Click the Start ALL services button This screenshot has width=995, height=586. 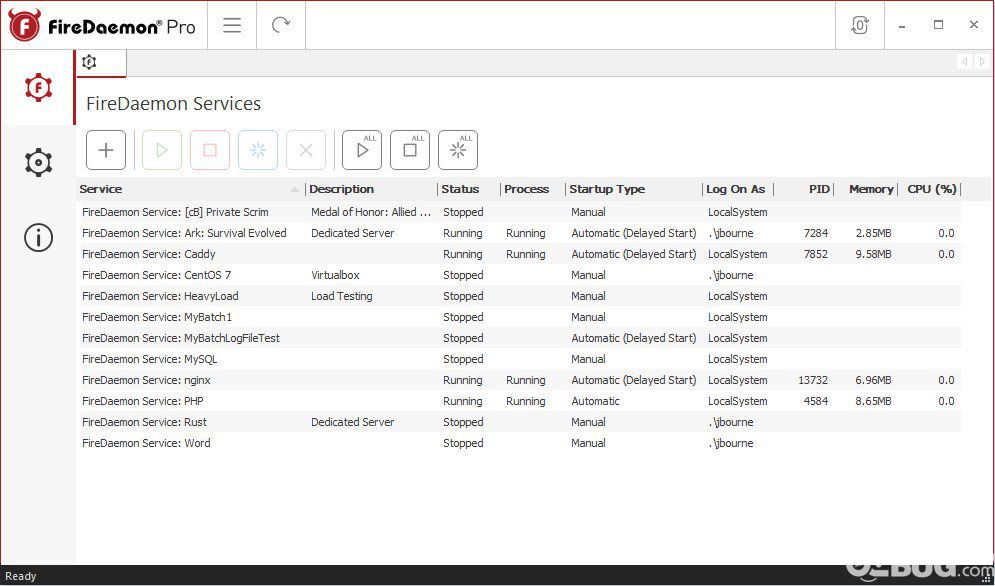[x=362, y=150]
